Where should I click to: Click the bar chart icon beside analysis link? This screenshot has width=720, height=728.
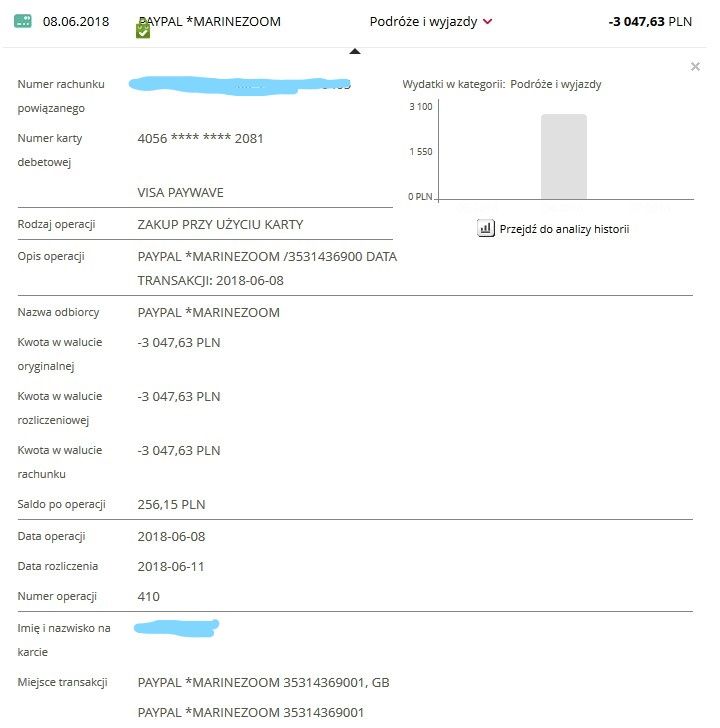click(486, 229)
